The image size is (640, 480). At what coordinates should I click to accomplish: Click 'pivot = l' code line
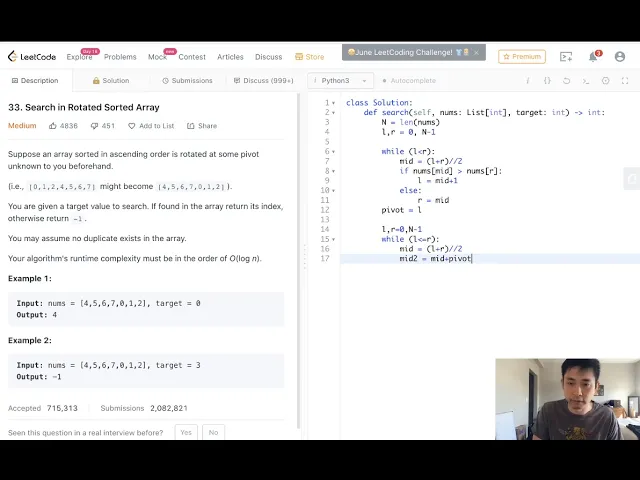(x=401, y=210)
